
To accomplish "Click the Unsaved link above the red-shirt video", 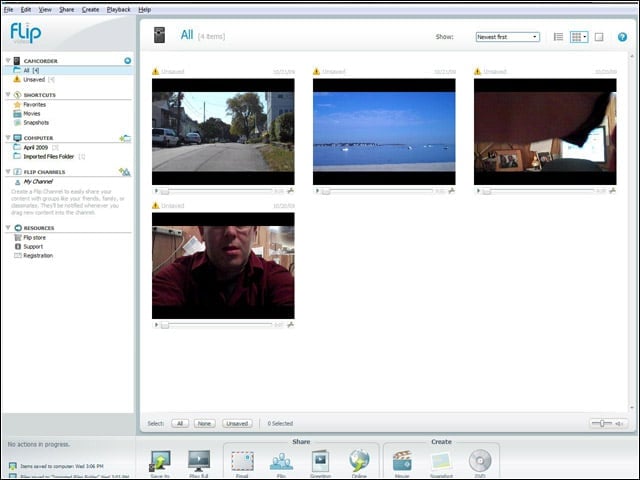I will coord(173,206).
